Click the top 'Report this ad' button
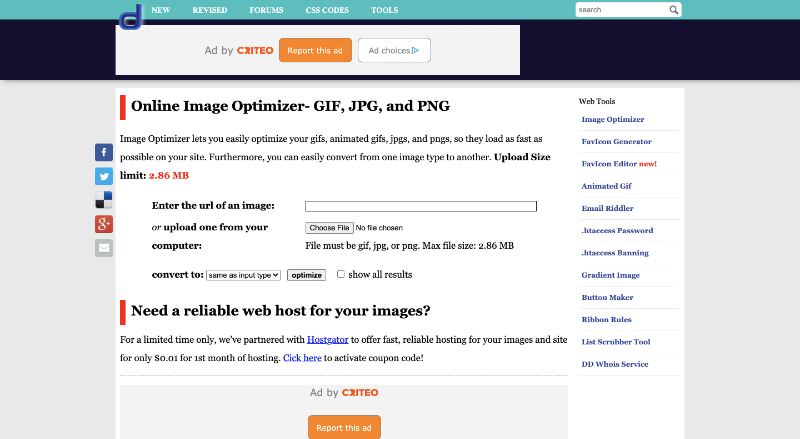The image size is (800, 439). pyautogui.click(x=315, y=51)
